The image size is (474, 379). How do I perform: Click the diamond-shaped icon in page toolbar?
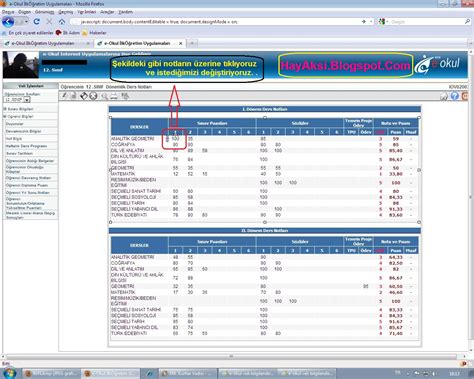84,96
